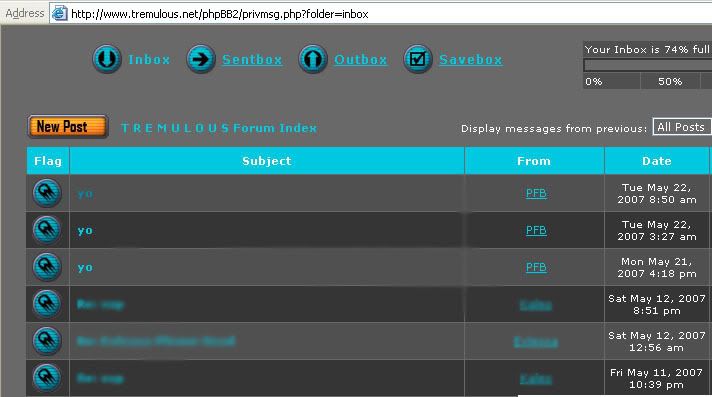
Task: Click the Savebox checkmark icon
Action: (418, 59)
